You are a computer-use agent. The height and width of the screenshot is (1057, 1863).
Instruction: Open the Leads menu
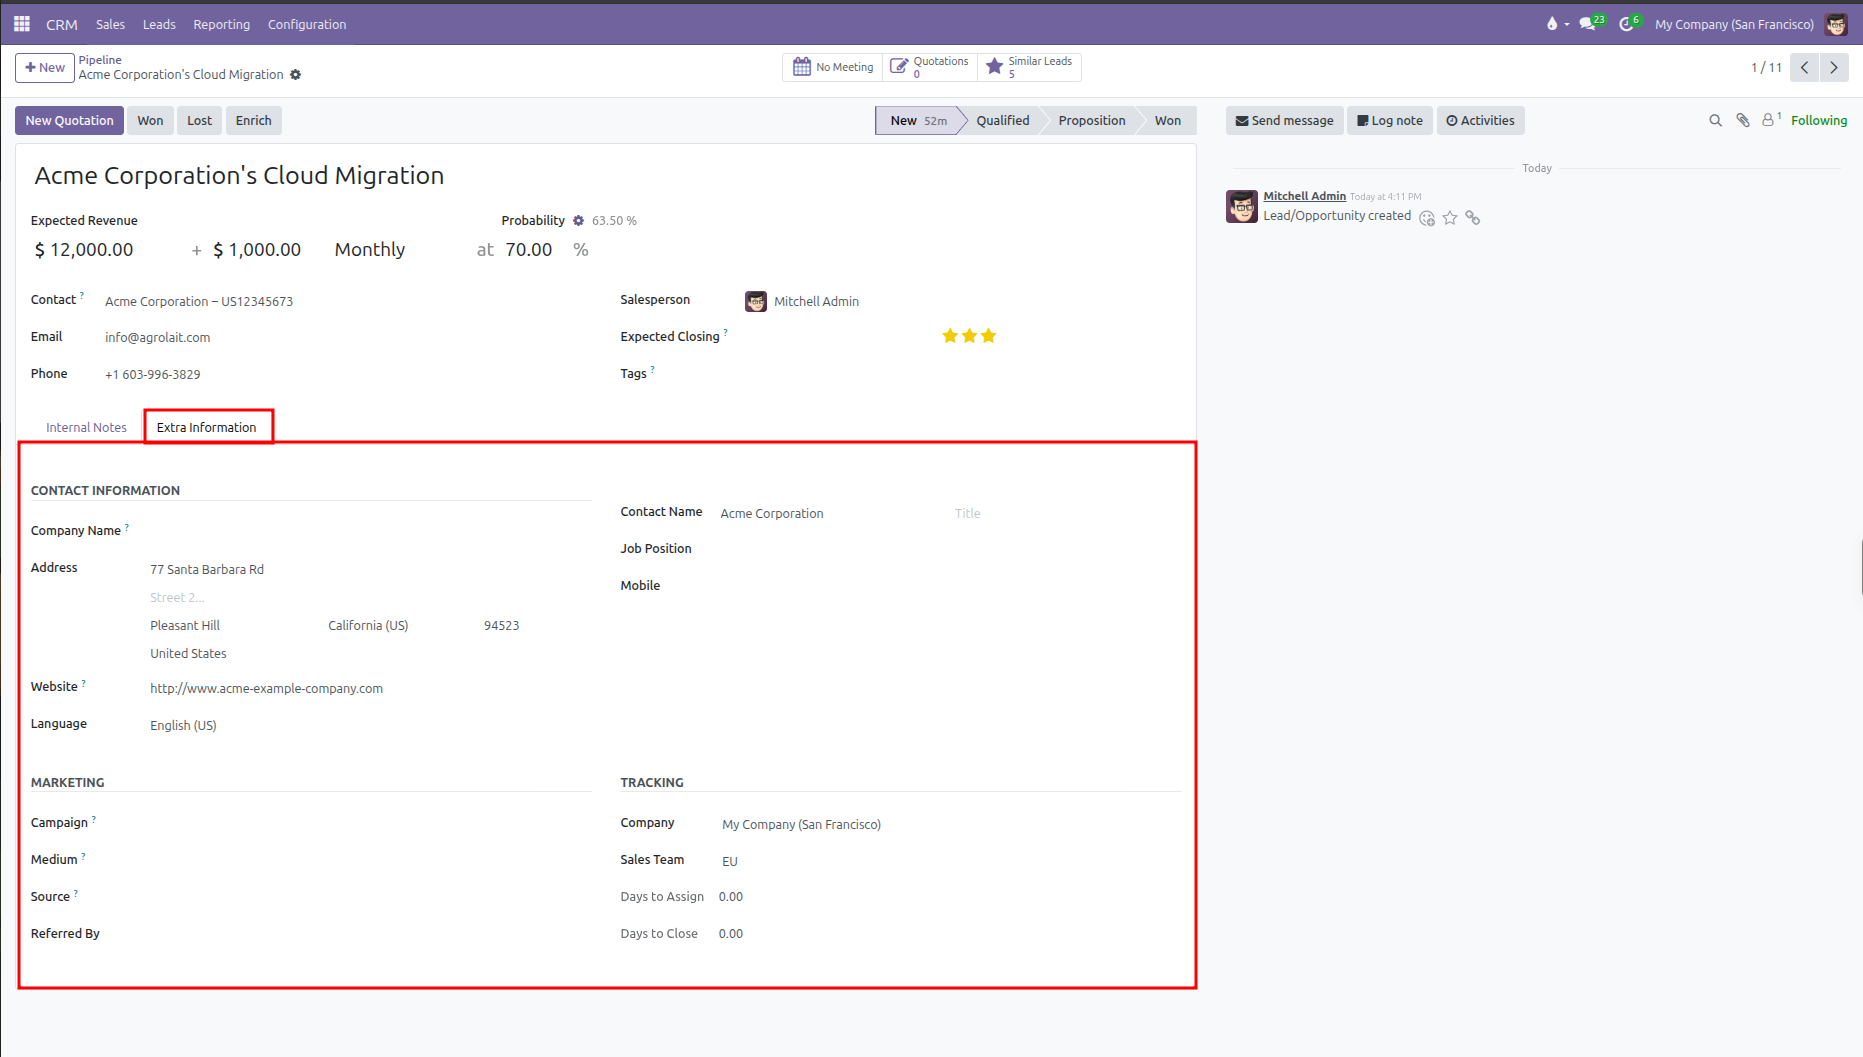pos(159,24)
